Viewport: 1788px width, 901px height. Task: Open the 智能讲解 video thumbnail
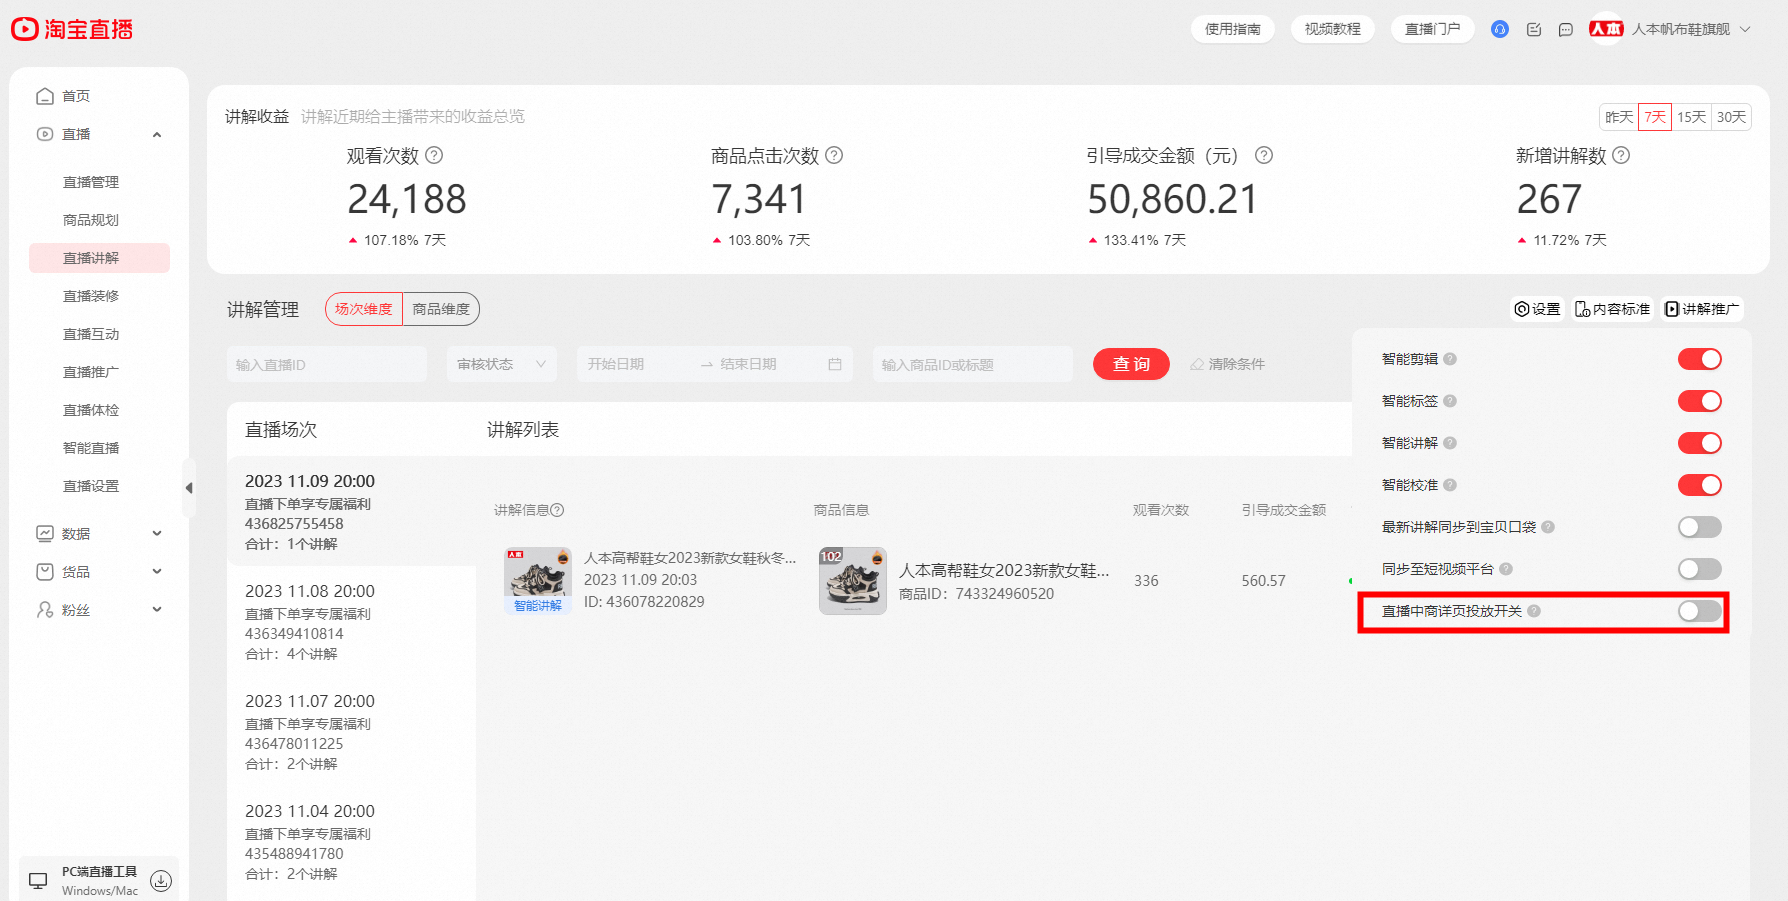click(538, 580)
